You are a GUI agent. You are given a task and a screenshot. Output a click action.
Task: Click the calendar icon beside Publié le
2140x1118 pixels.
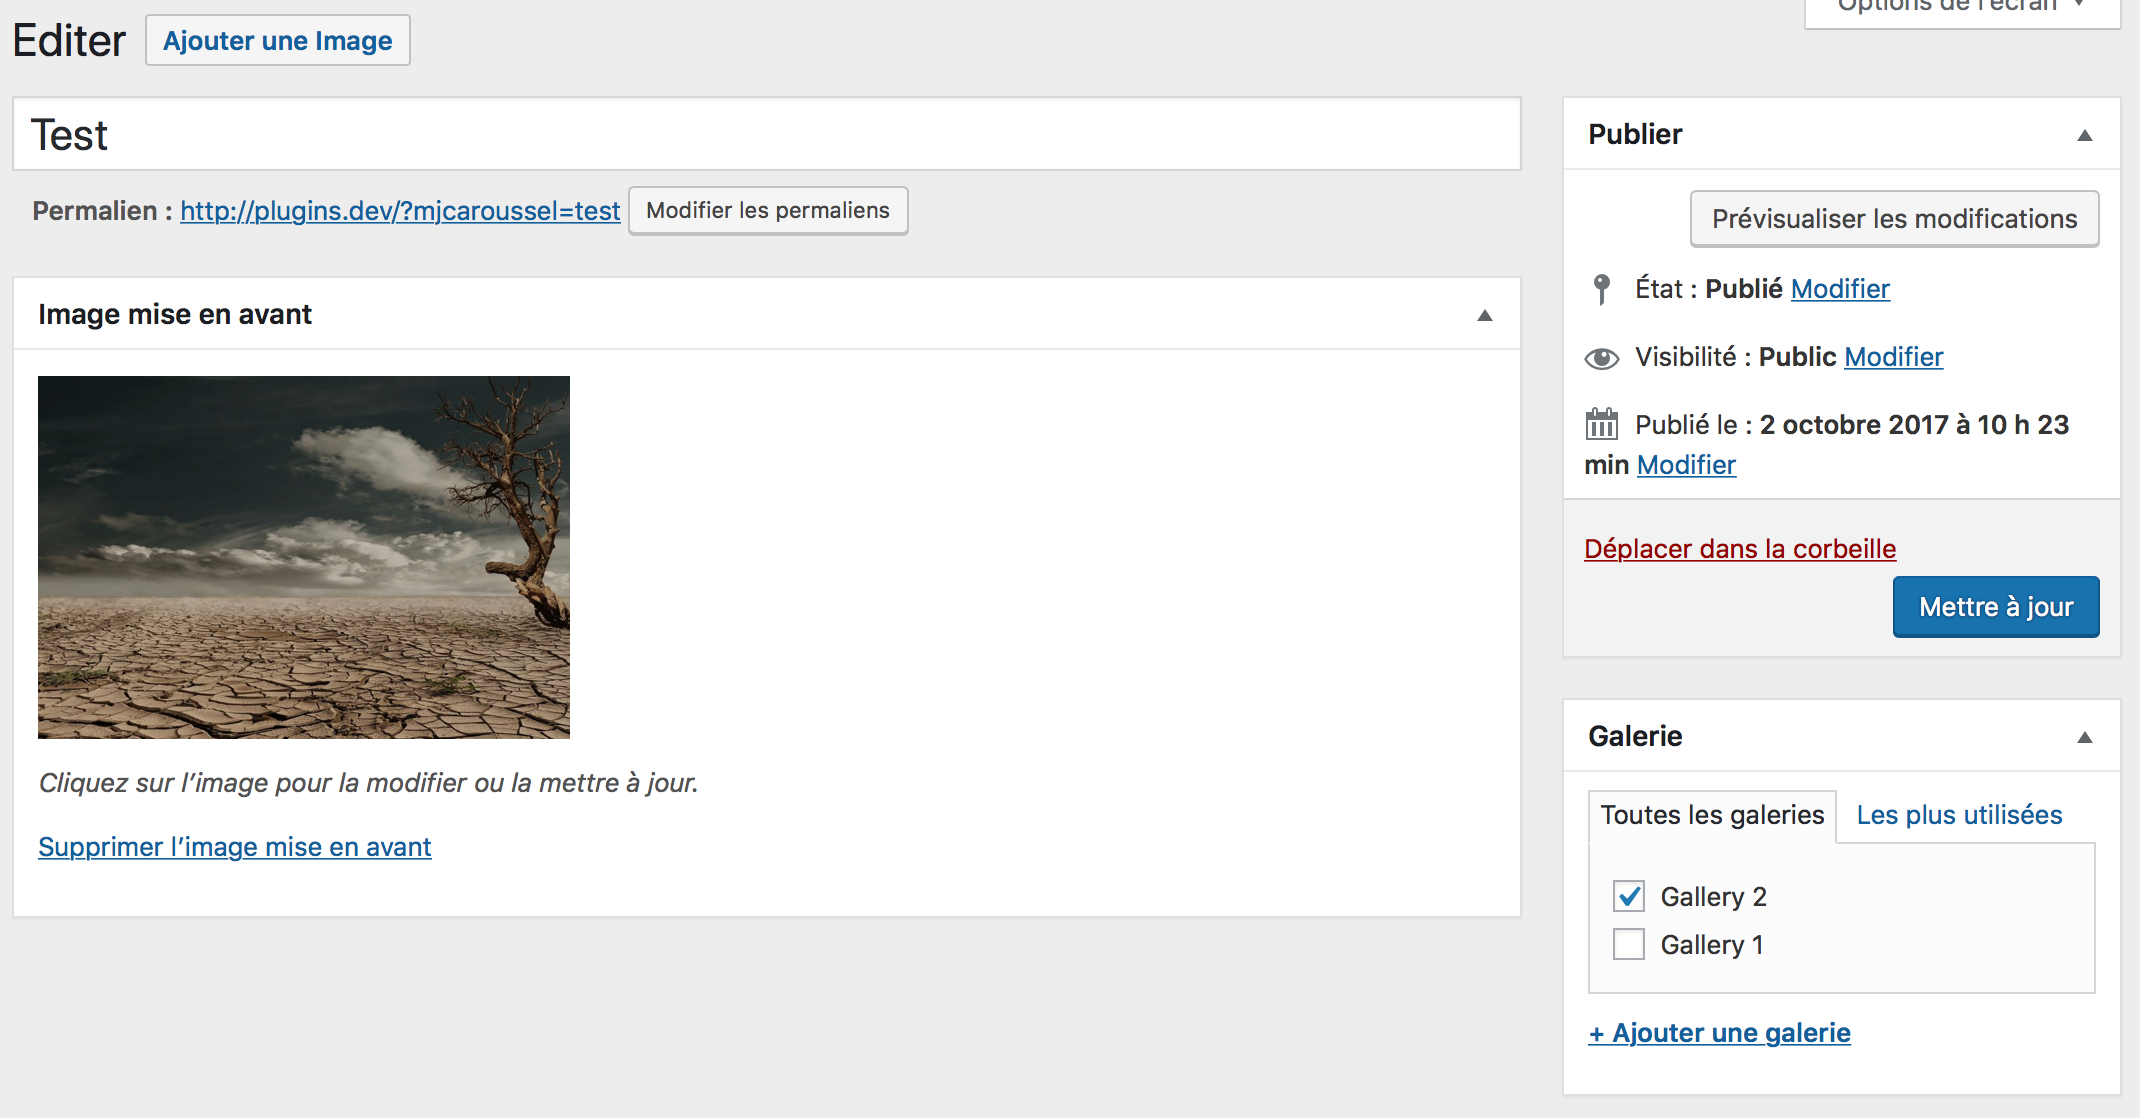(1601, 424)
